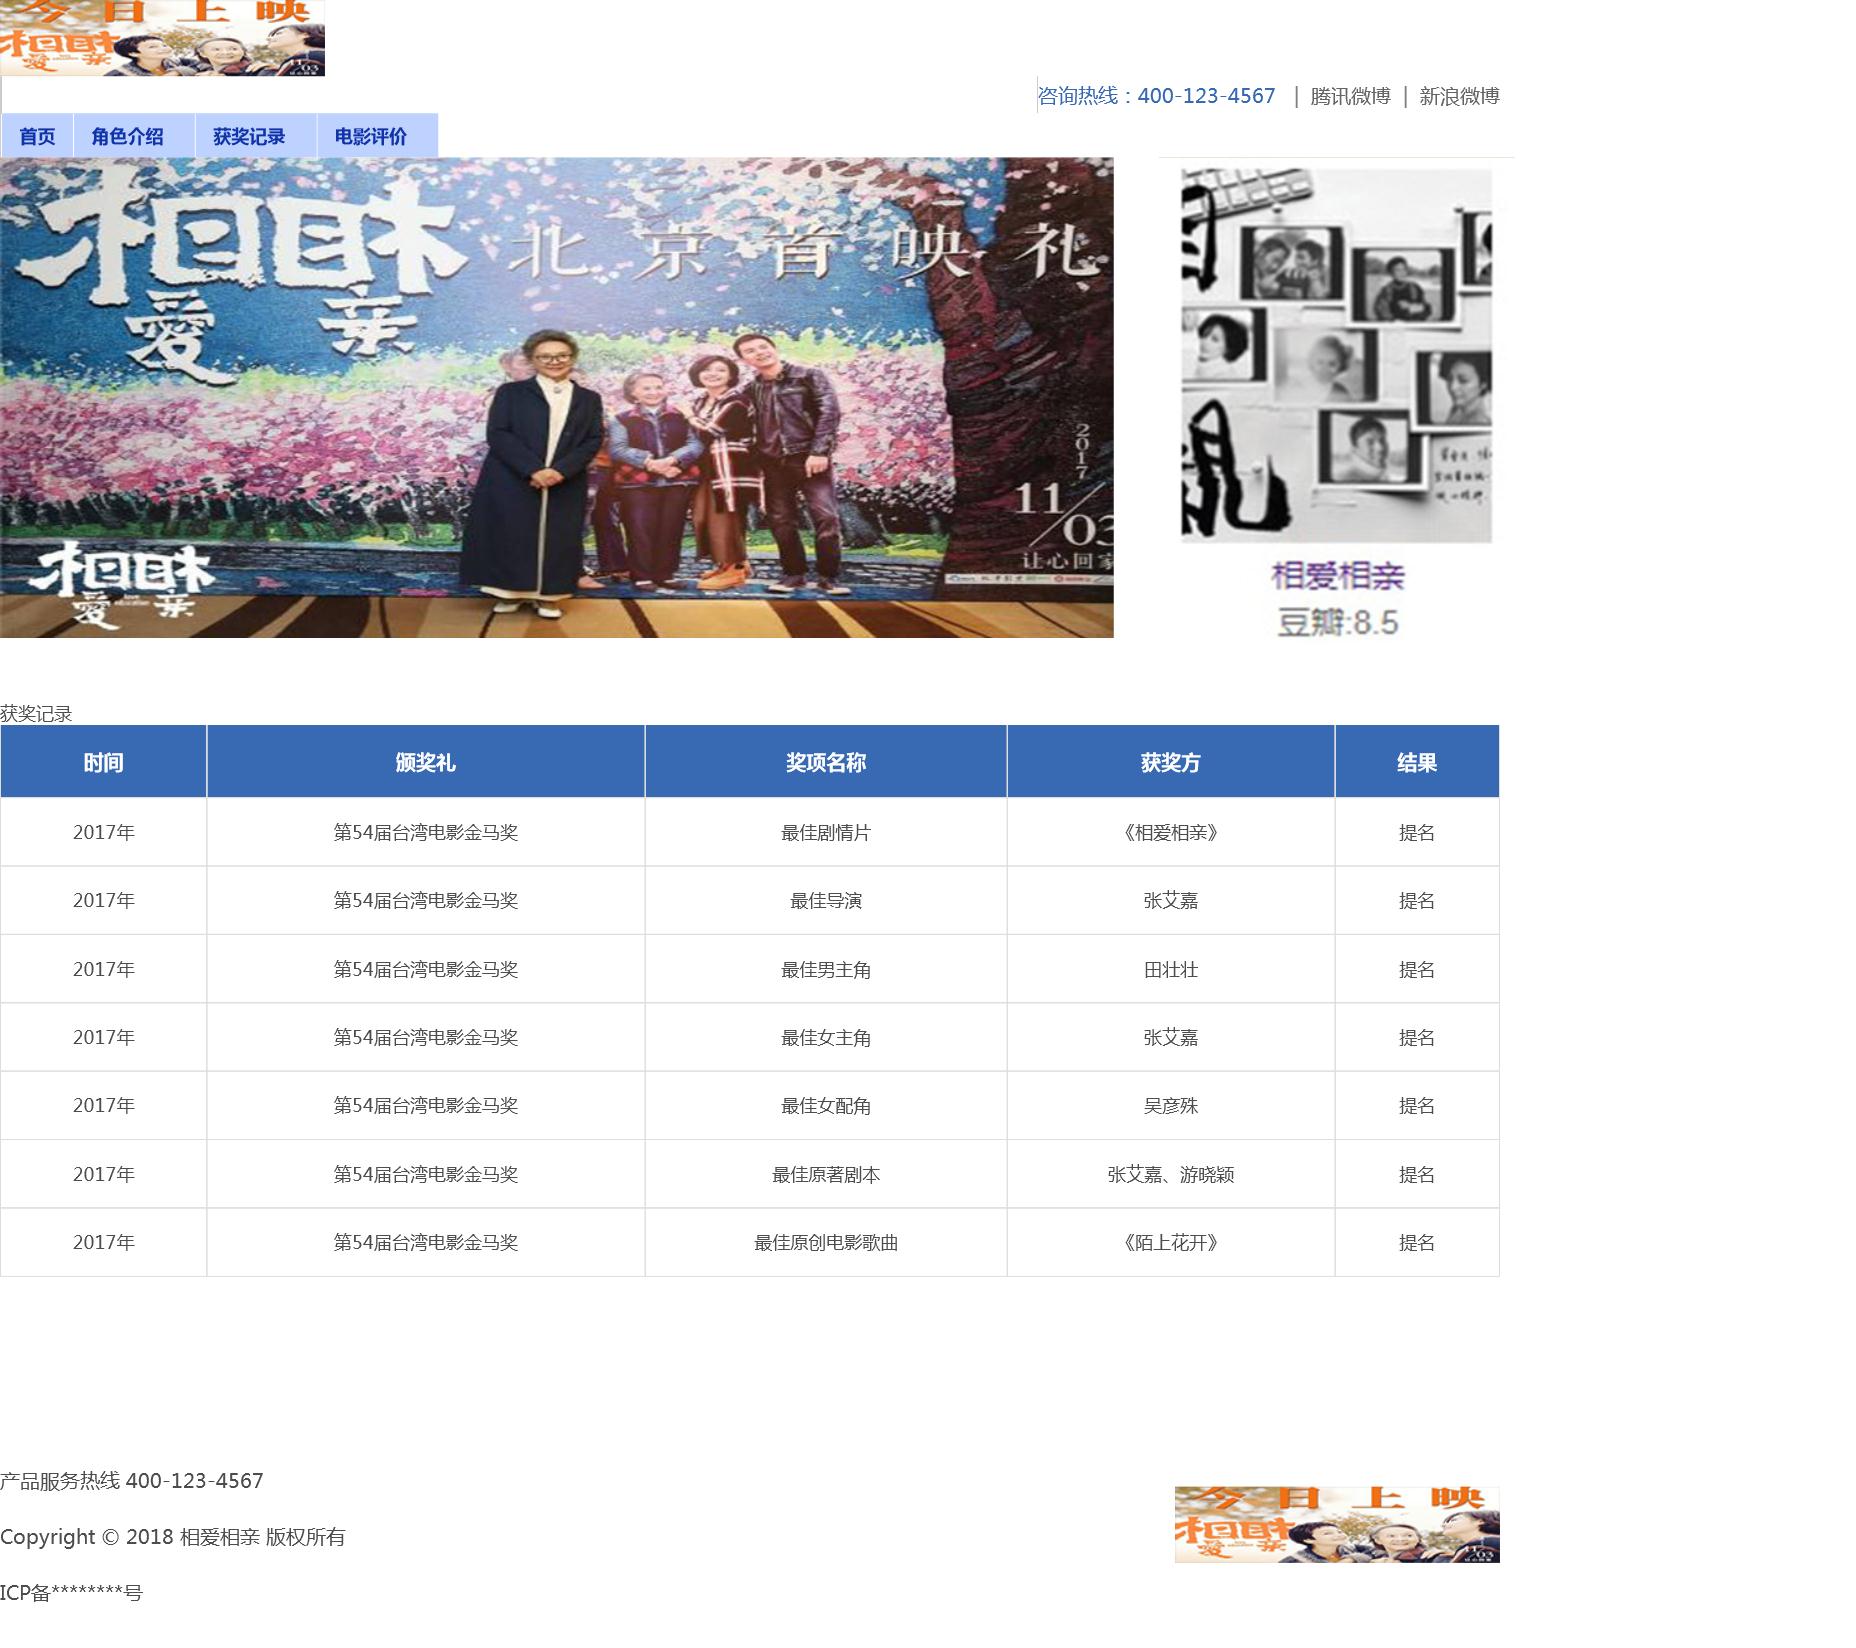Open the 首页 navigation tab

click(38, 137)
